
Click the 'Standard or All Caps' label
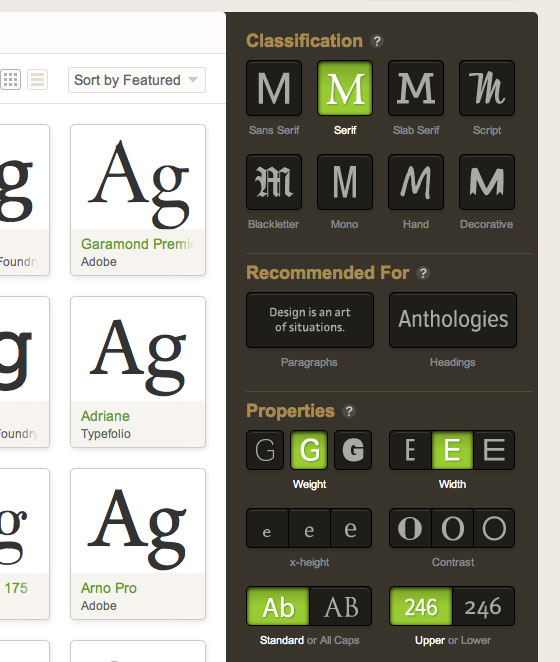(309, 640)
